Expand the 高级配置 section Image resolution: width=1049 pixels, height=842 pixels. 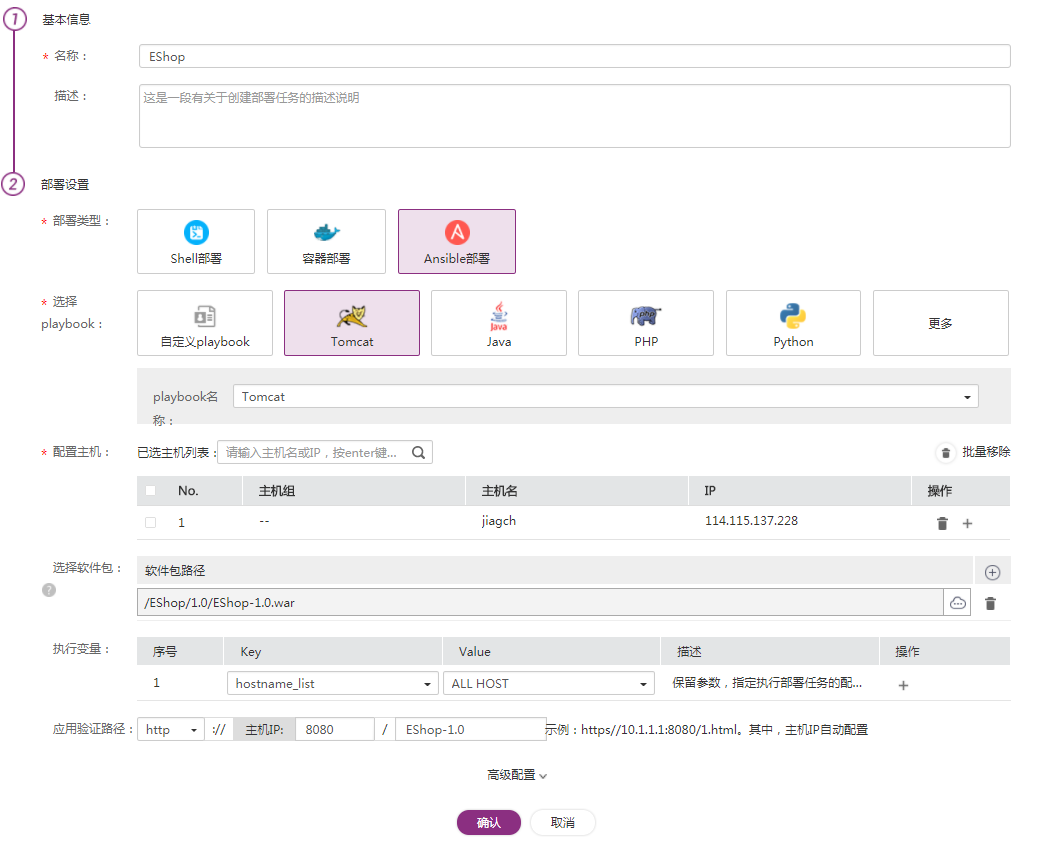pos(516,775)
